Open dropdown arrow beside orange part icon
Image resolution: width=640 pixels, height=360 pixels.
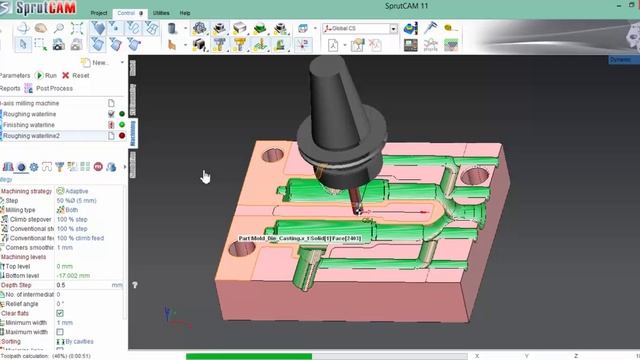pos(185,44)
